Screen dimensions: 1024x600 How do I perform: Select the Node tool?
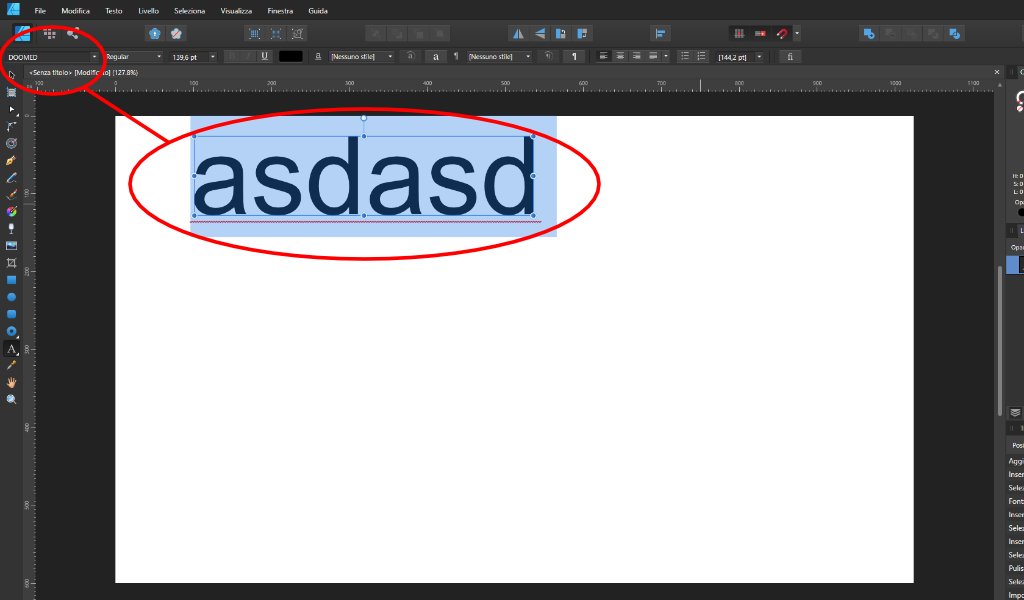[11, 109]
